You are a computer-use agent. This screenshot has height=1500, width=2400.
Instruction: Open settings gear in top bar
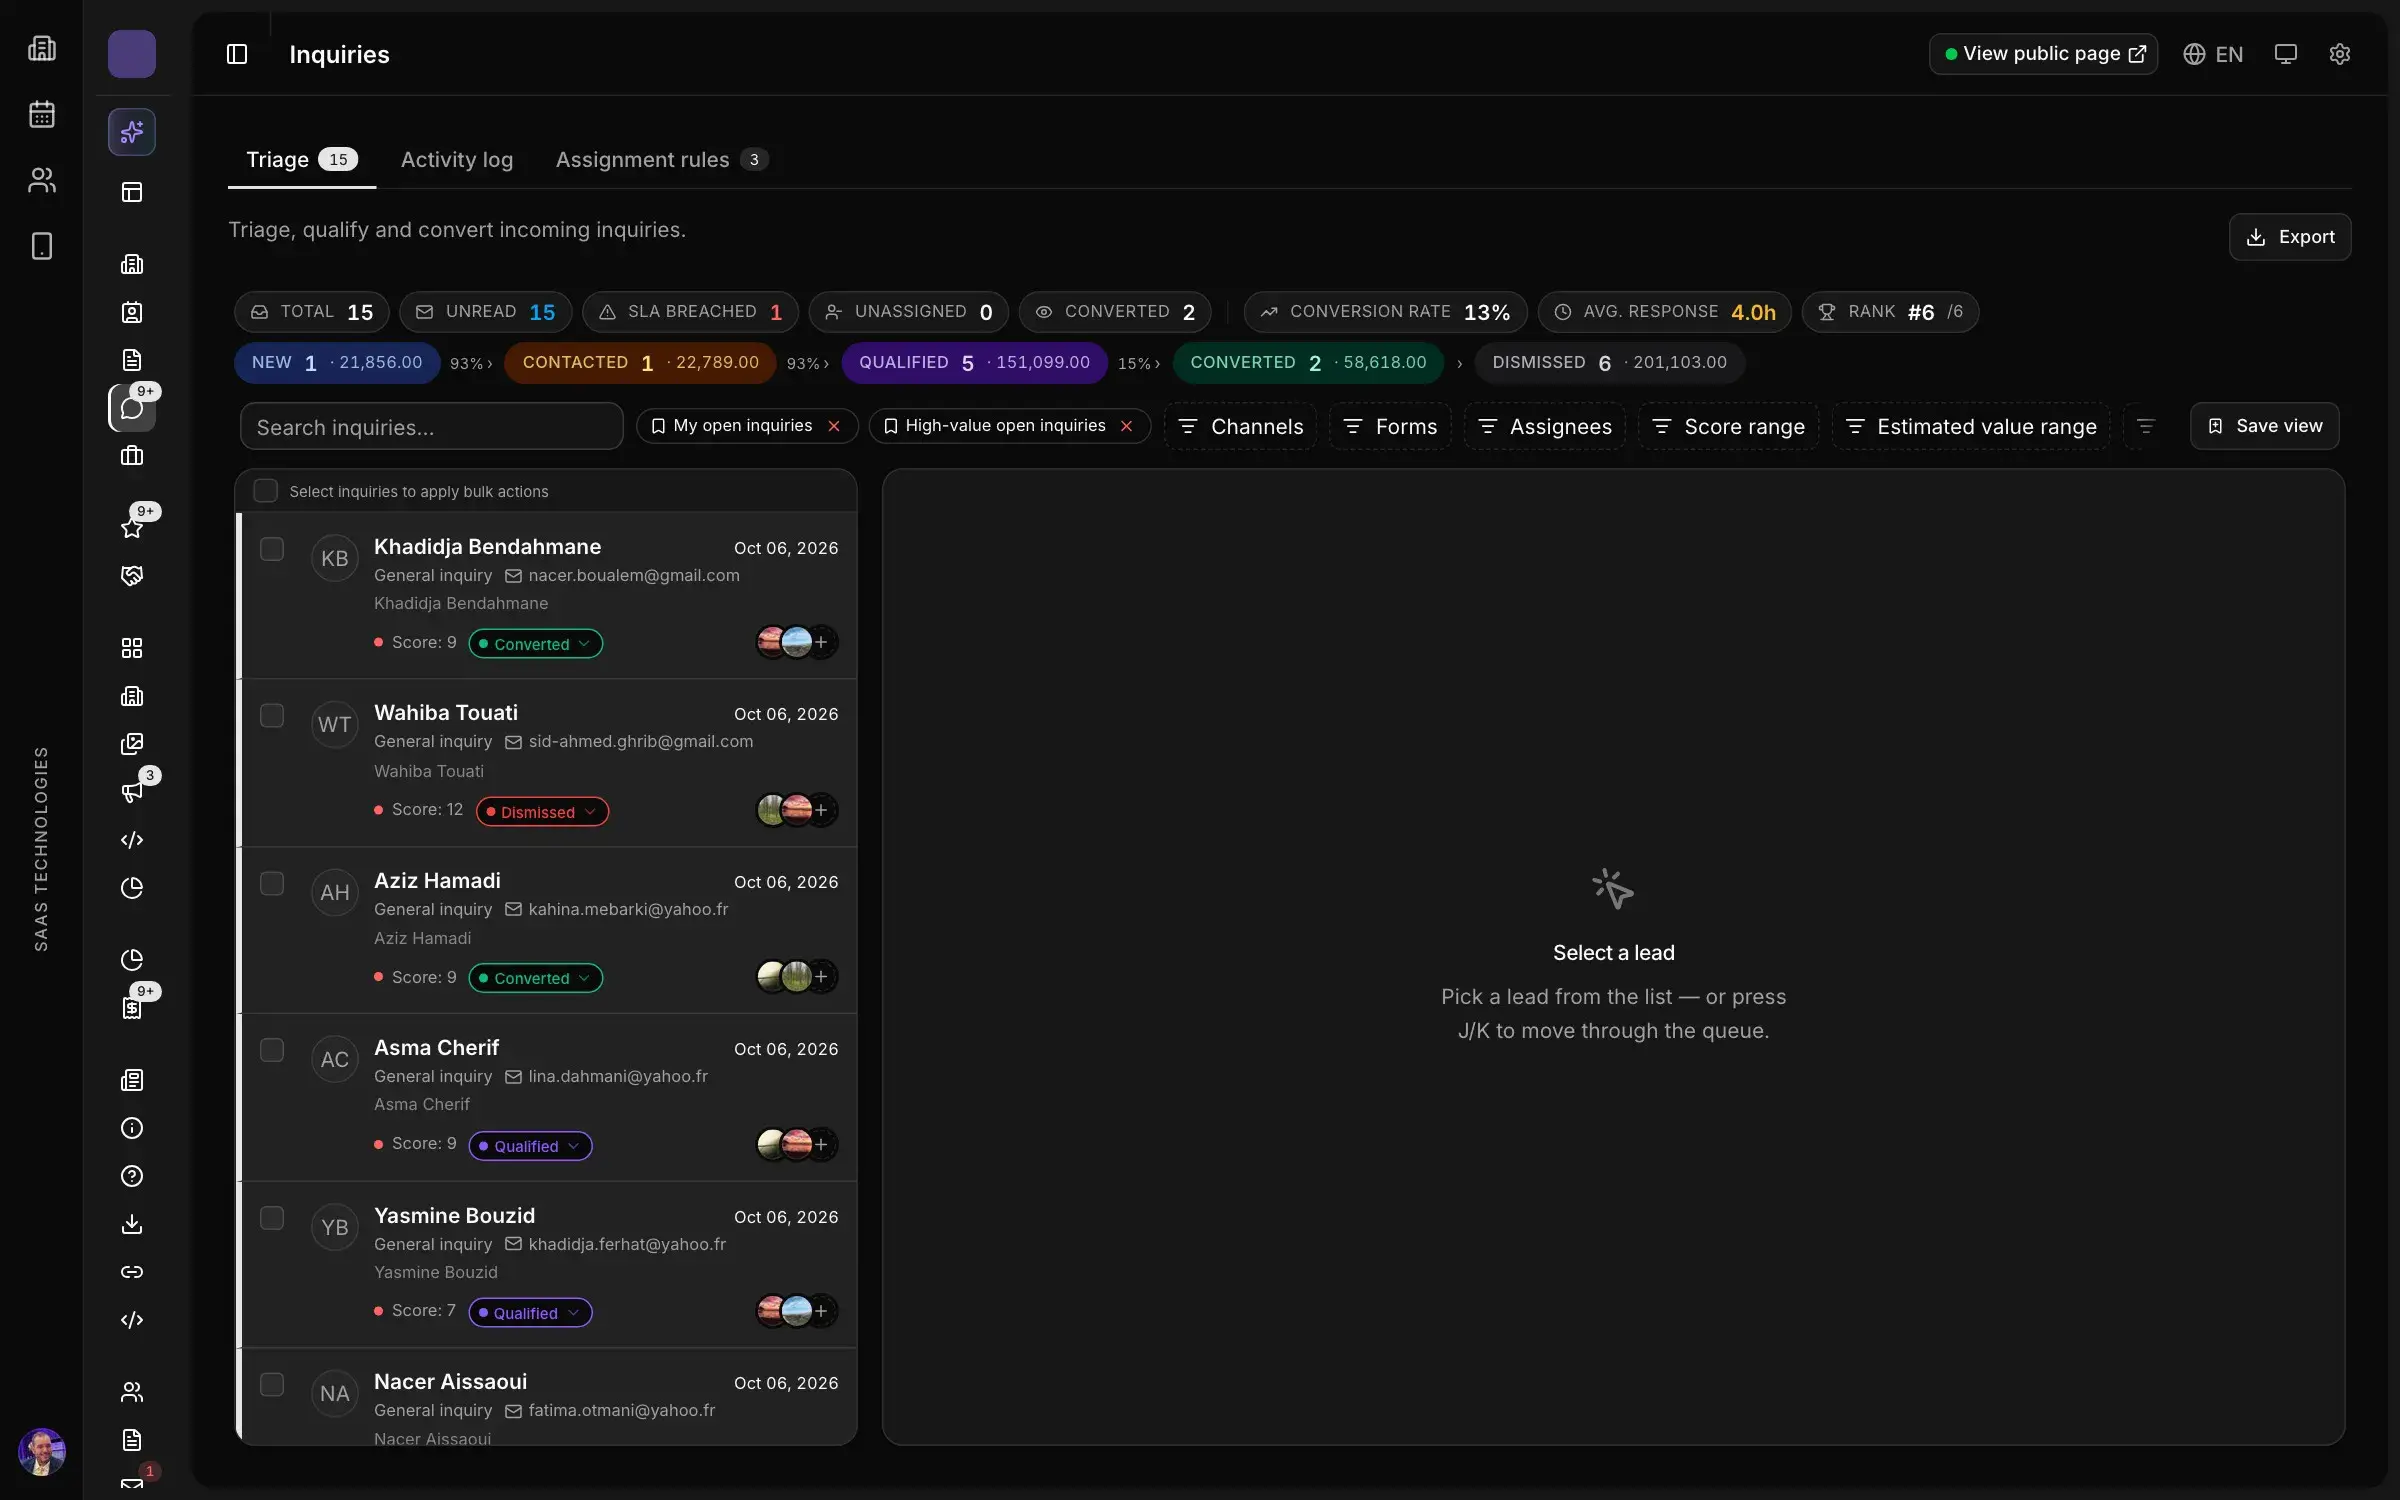[x=2340, y=54]
